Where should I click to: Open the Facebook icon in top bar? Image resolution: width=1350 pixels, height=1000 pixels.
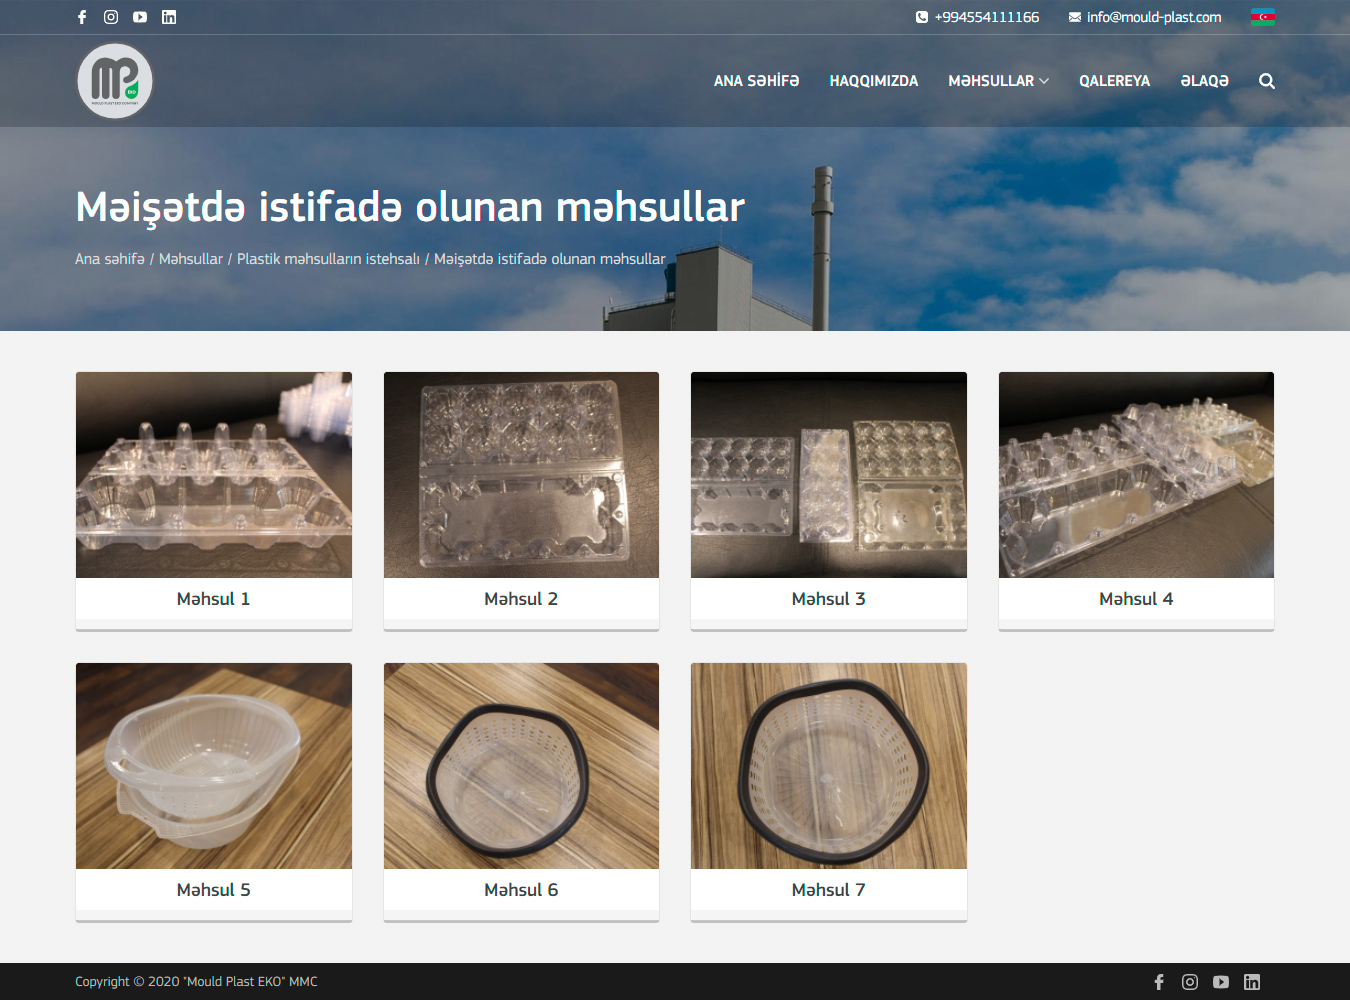[82, 17]
